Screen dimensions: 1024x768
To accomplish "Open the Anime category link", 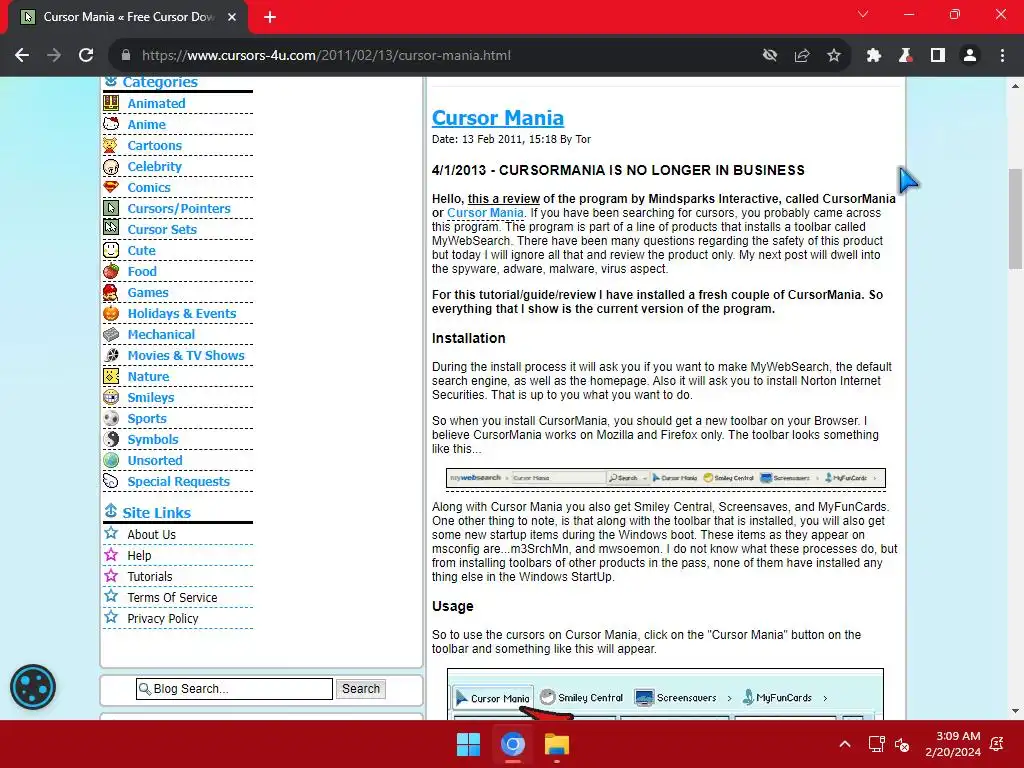I will tap(146, 124).
